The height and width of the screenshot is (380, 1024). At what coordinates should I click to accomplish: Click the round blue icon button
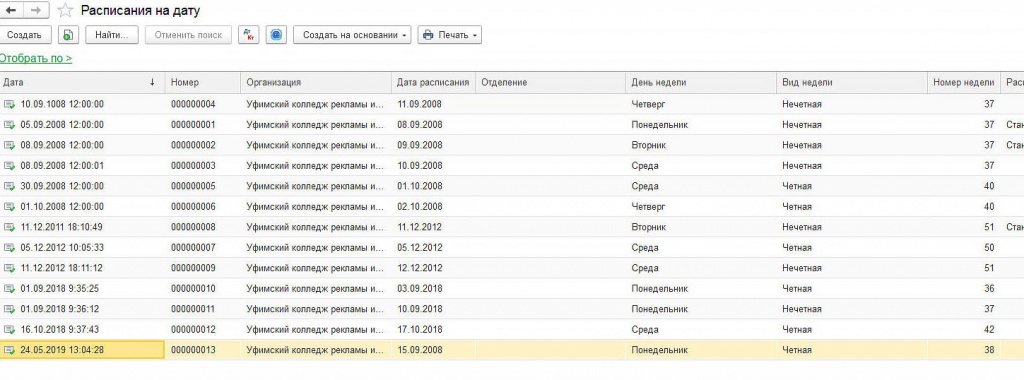(276, 35)
